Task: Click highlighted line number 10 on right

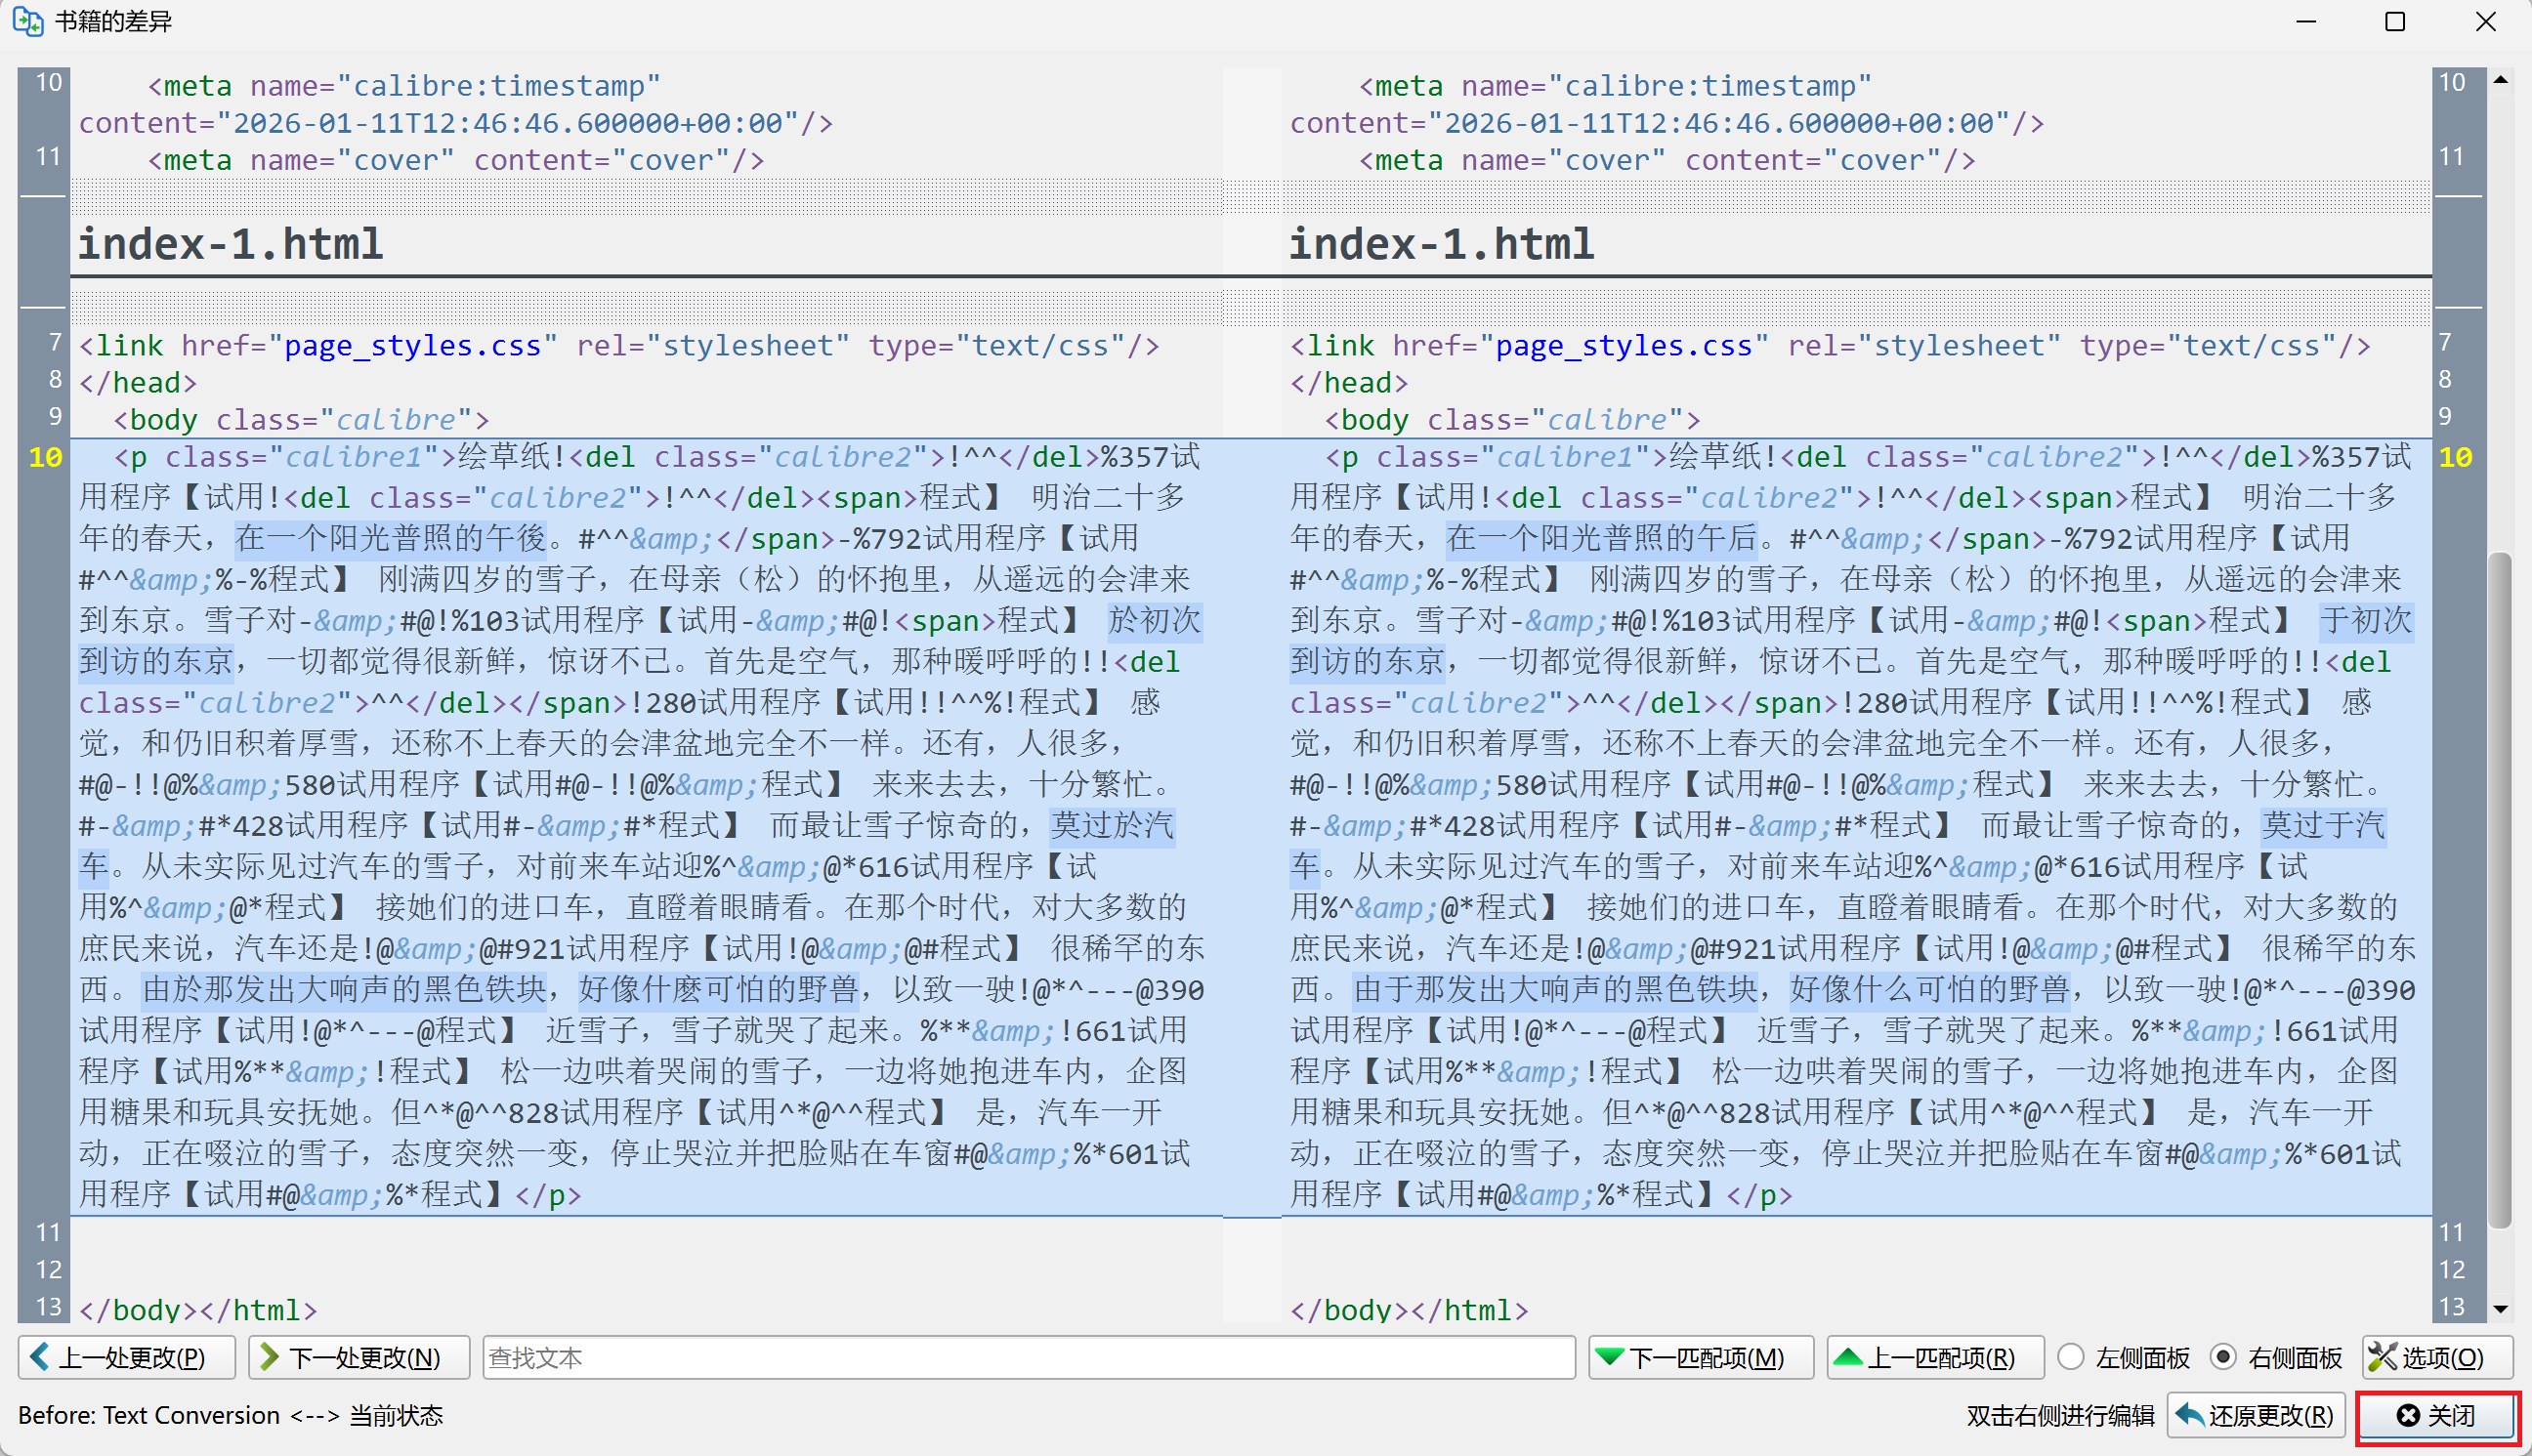Action: [2455, 457]
